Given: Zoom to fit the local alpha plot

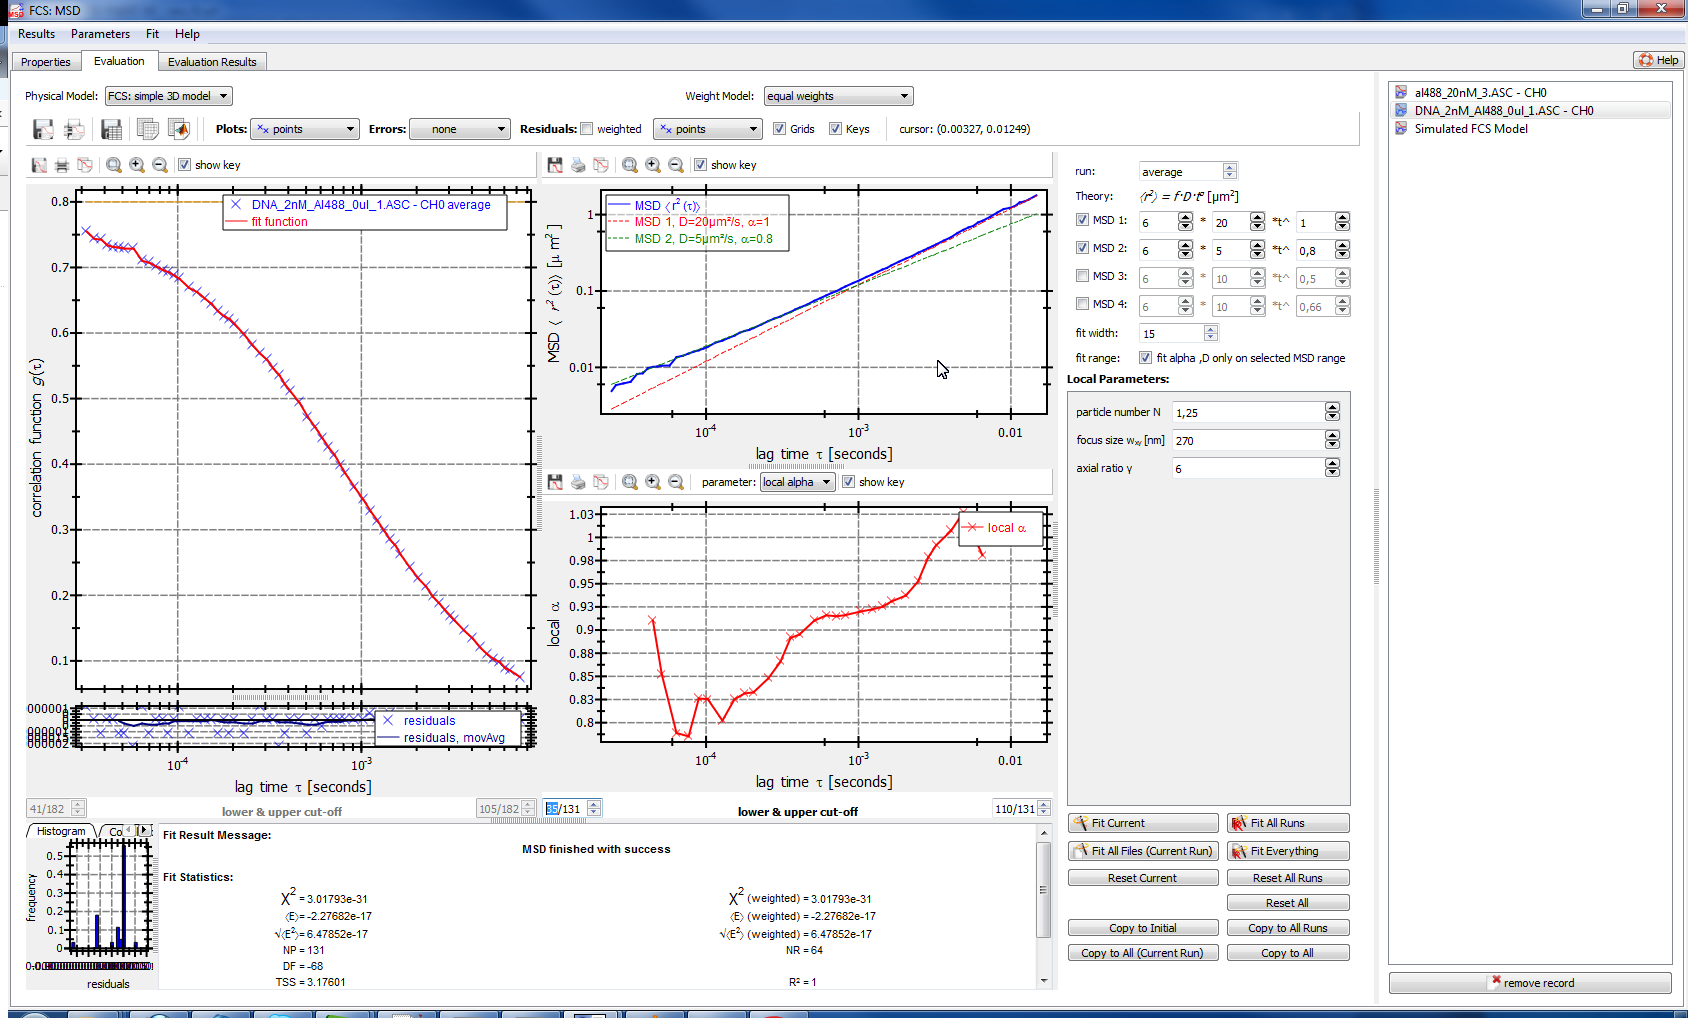Looking at the screenshot, I should click(x=630, y=482).
